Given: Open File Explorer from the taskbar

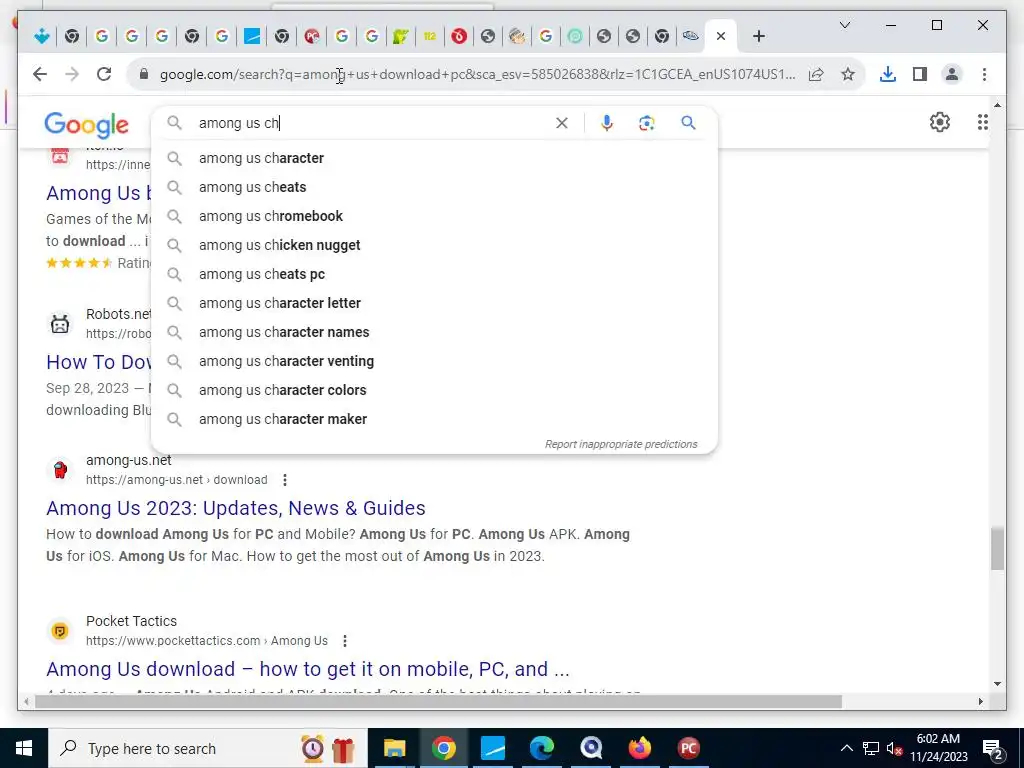Looking at the screenshot, I should [x=394, y=748].
